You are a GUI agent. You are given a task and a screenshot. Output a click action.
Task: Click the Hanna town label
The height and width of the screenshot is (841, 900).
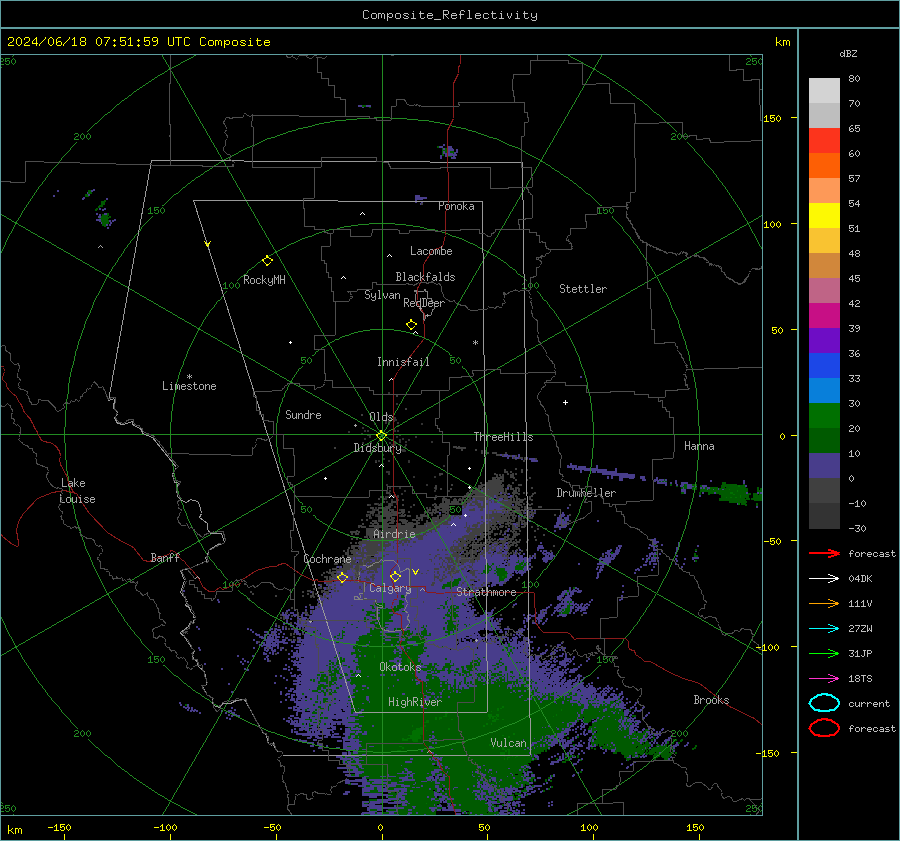(699, 446)
